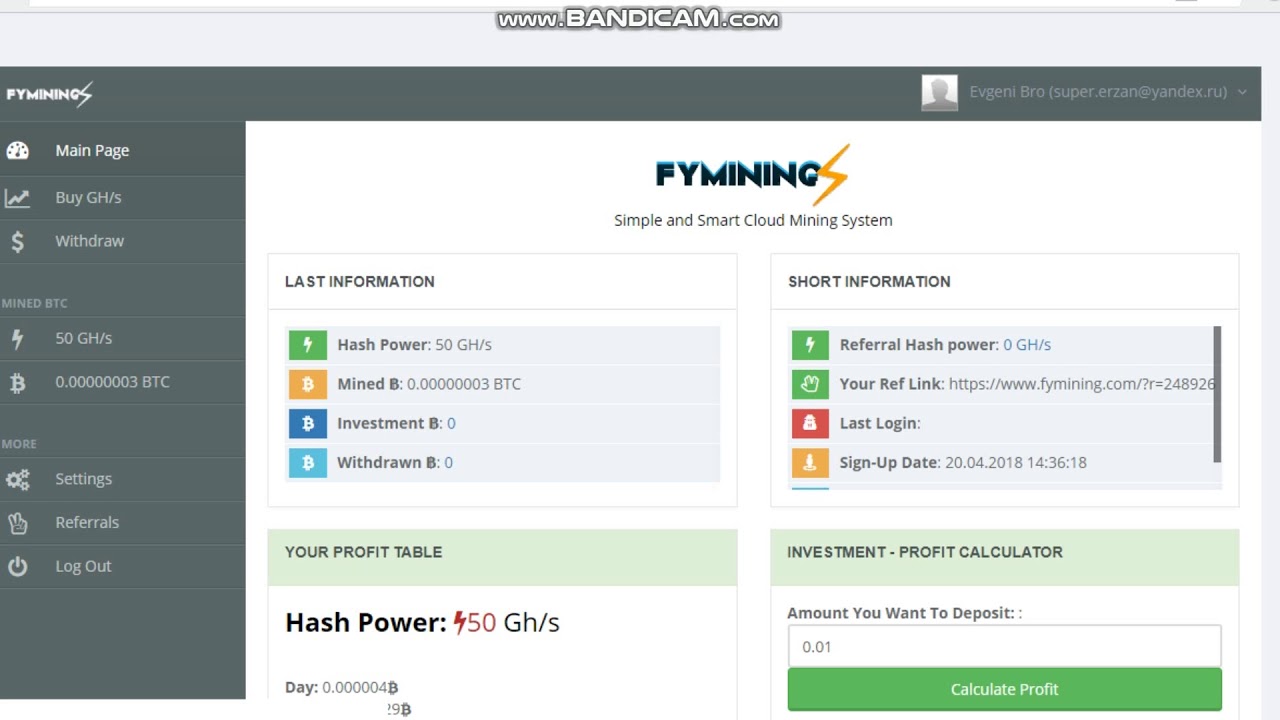Click the orange download icon next to Sign-Up Date

click(810, 463)
